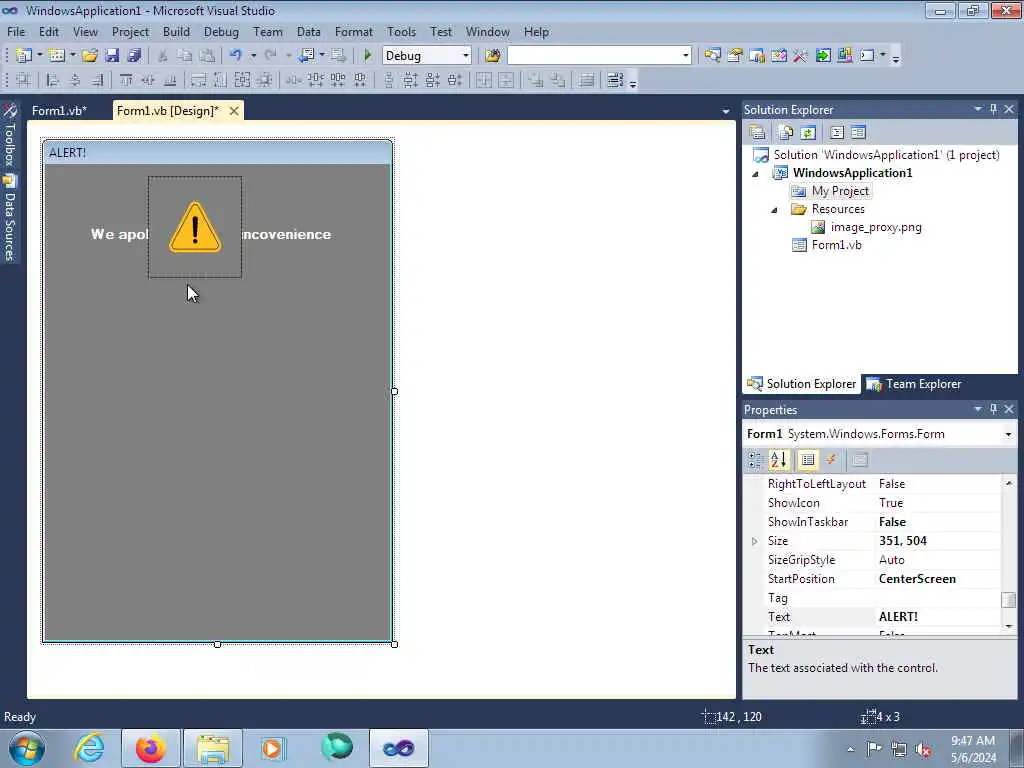
Task: Start debugging with the green play icon
Action: [367, 56]
